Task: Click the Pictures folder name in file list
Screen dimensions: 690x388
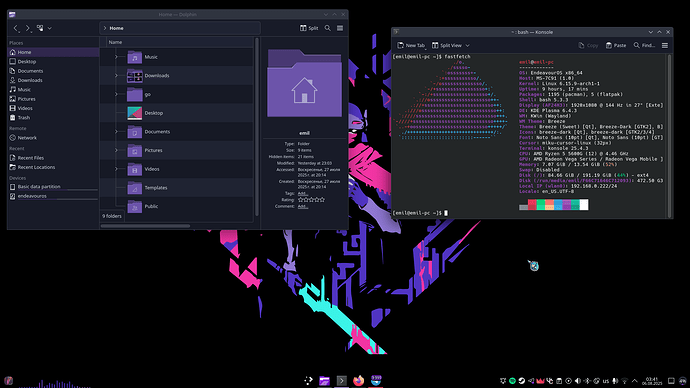Action: click(x=154, y=150)
